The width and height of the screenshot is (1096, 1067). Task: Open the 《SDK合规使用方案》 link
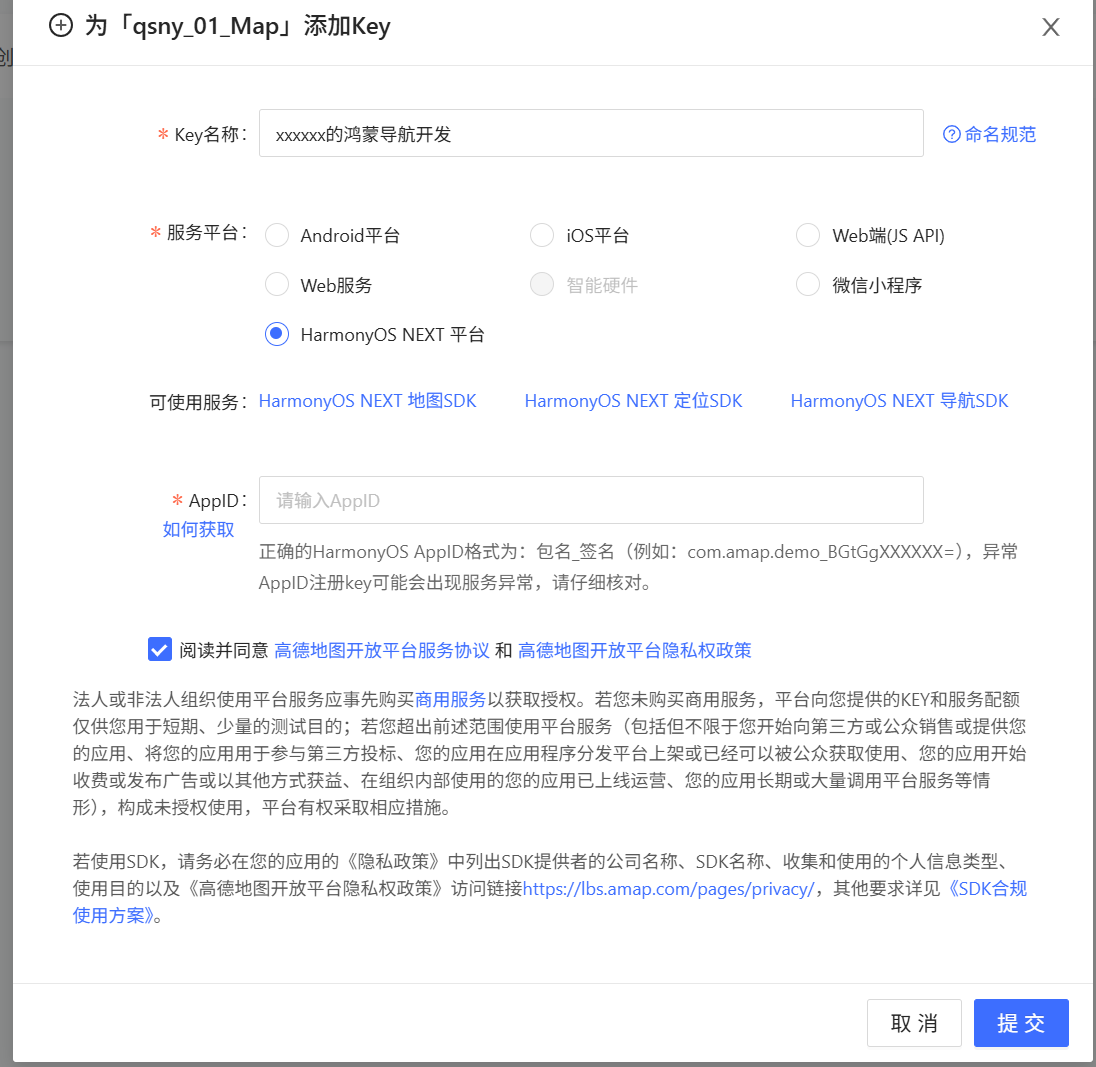coord(987,889)
